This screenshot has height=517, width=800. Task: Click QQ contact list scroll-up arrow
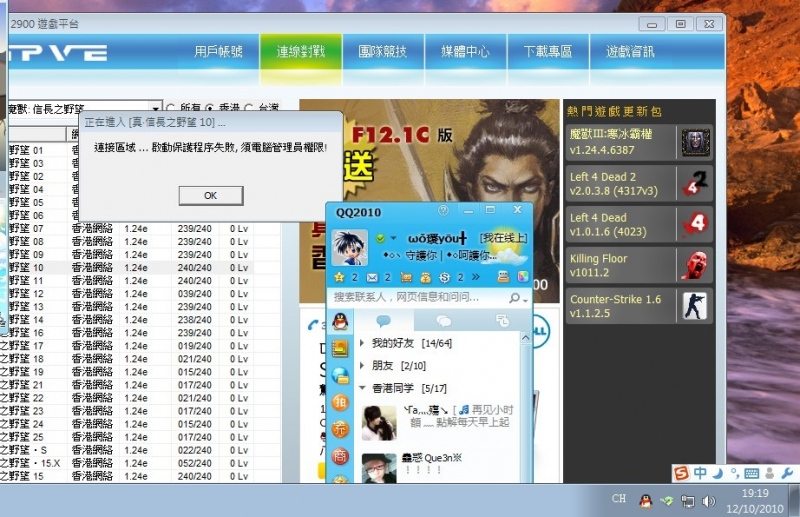(x=525, y=337)
